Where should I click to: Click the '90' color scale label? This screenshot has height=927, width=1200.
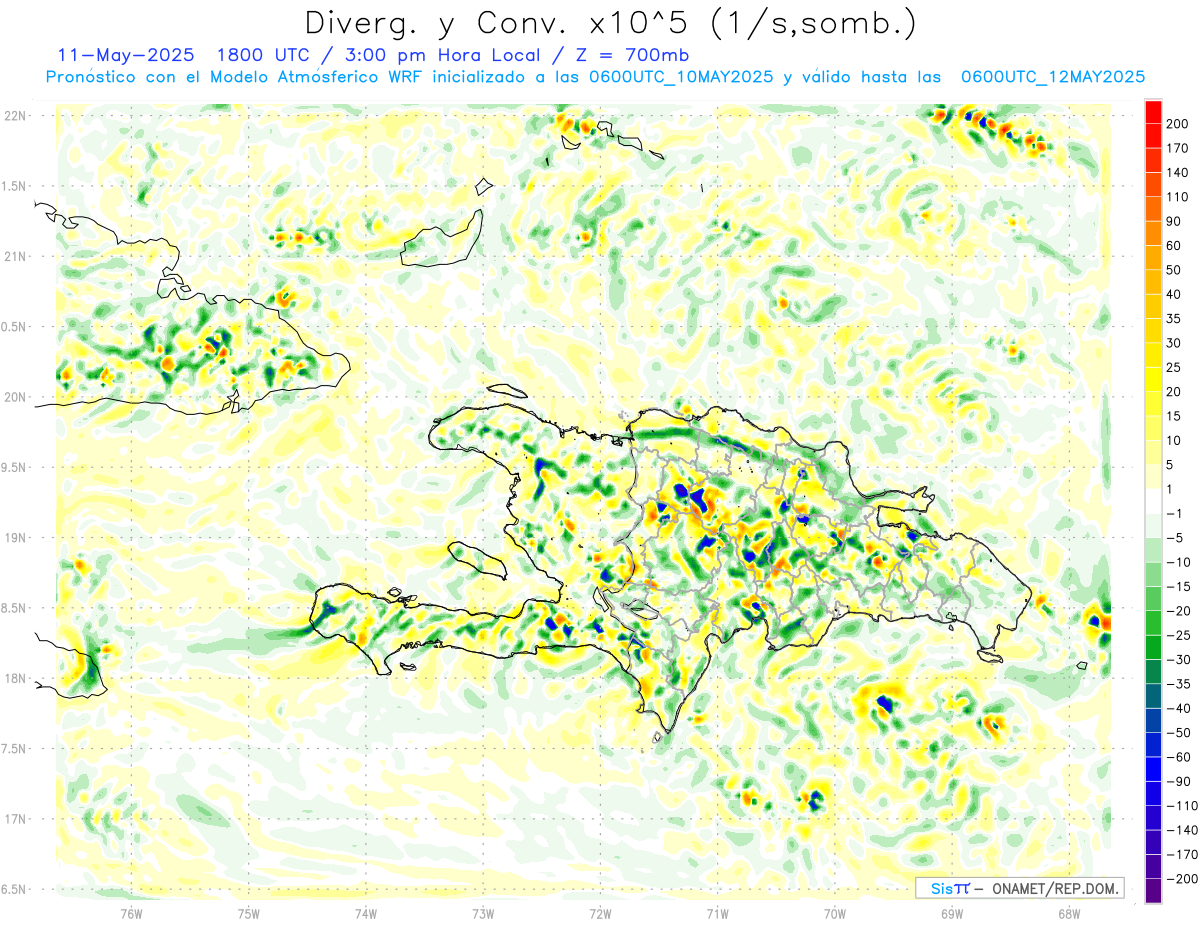1175,221
